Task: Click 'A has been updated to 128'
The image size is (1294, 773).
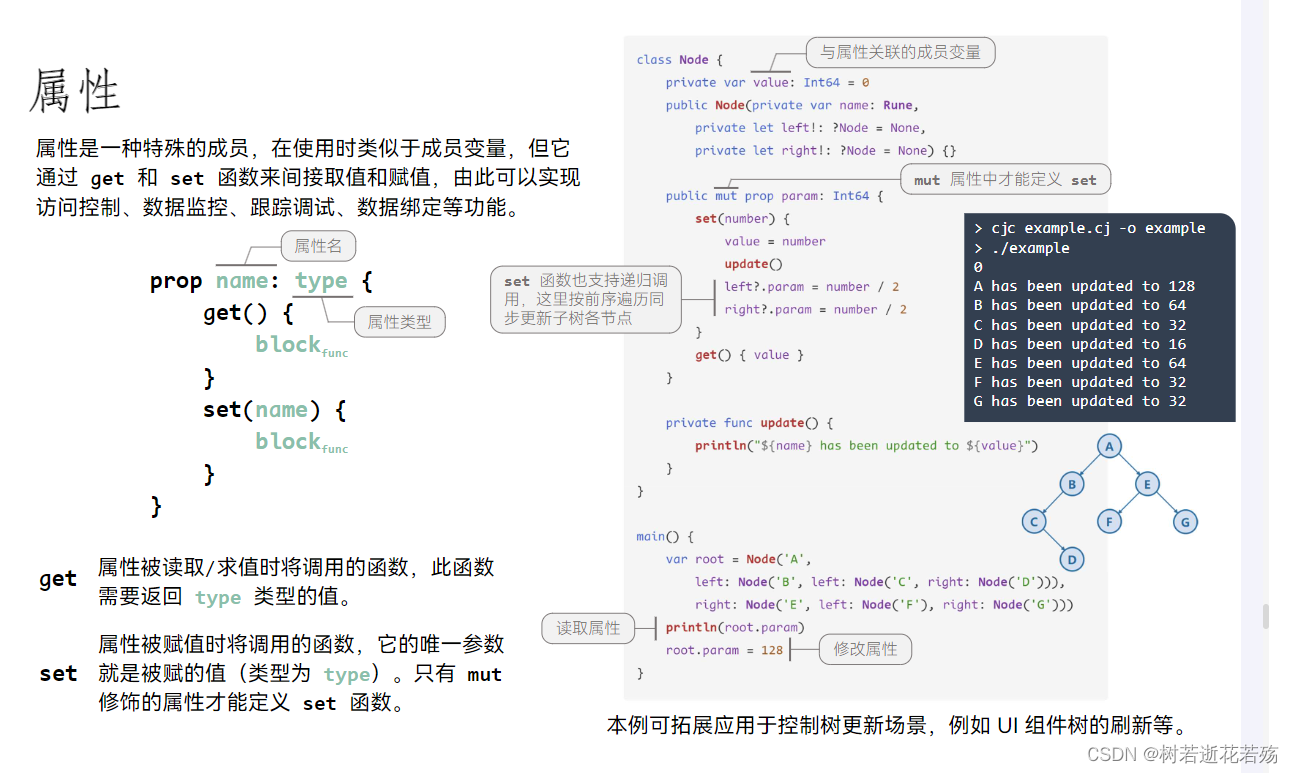Action: (1085, 286)
